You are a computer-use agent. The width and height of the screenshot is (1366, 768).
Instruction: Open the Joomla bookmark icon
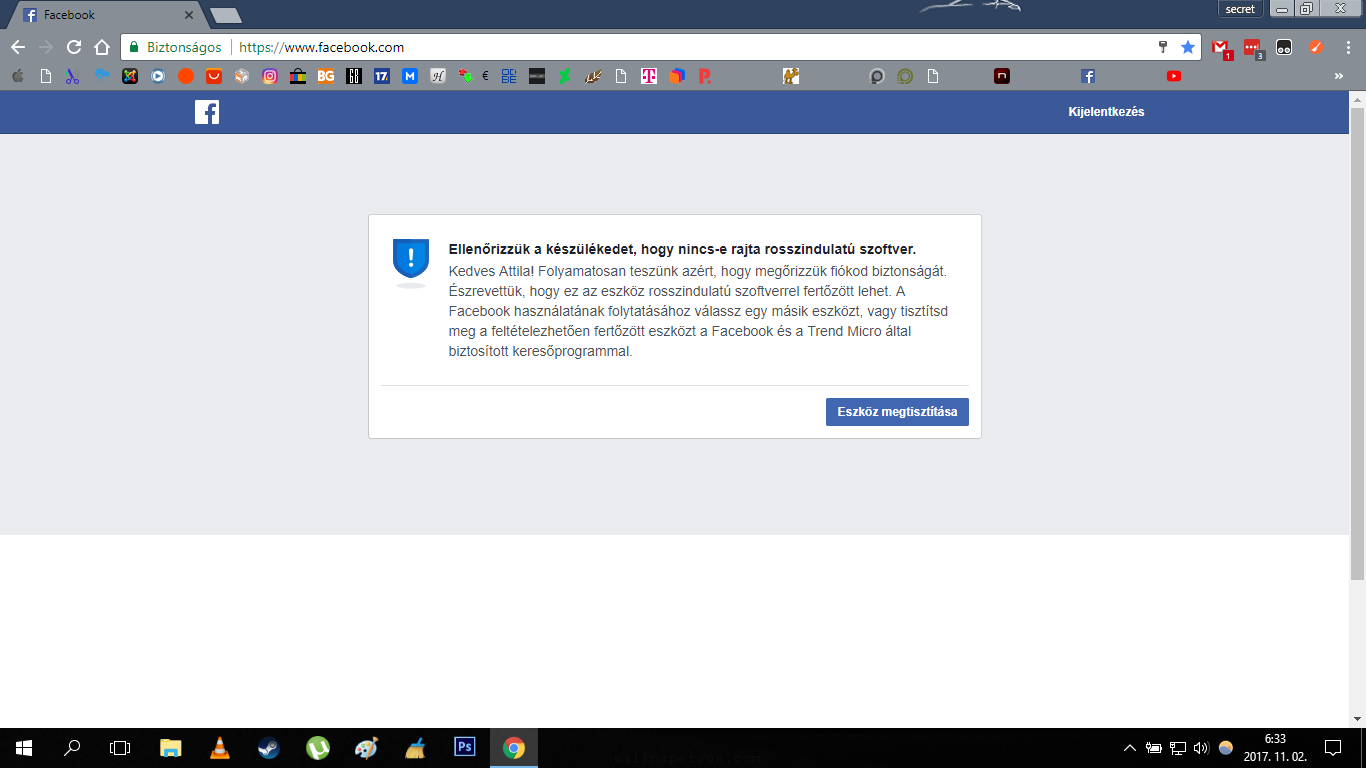(129, 76)
